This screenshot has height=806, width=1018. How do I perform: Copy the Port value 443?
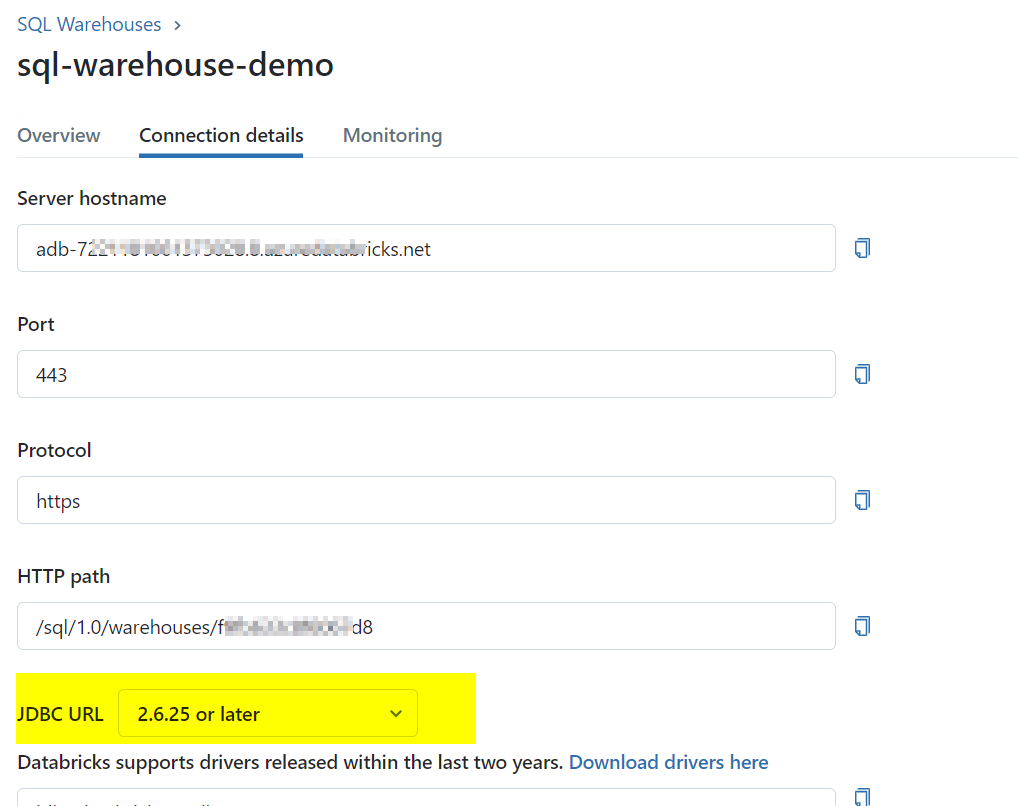point(862,374)
